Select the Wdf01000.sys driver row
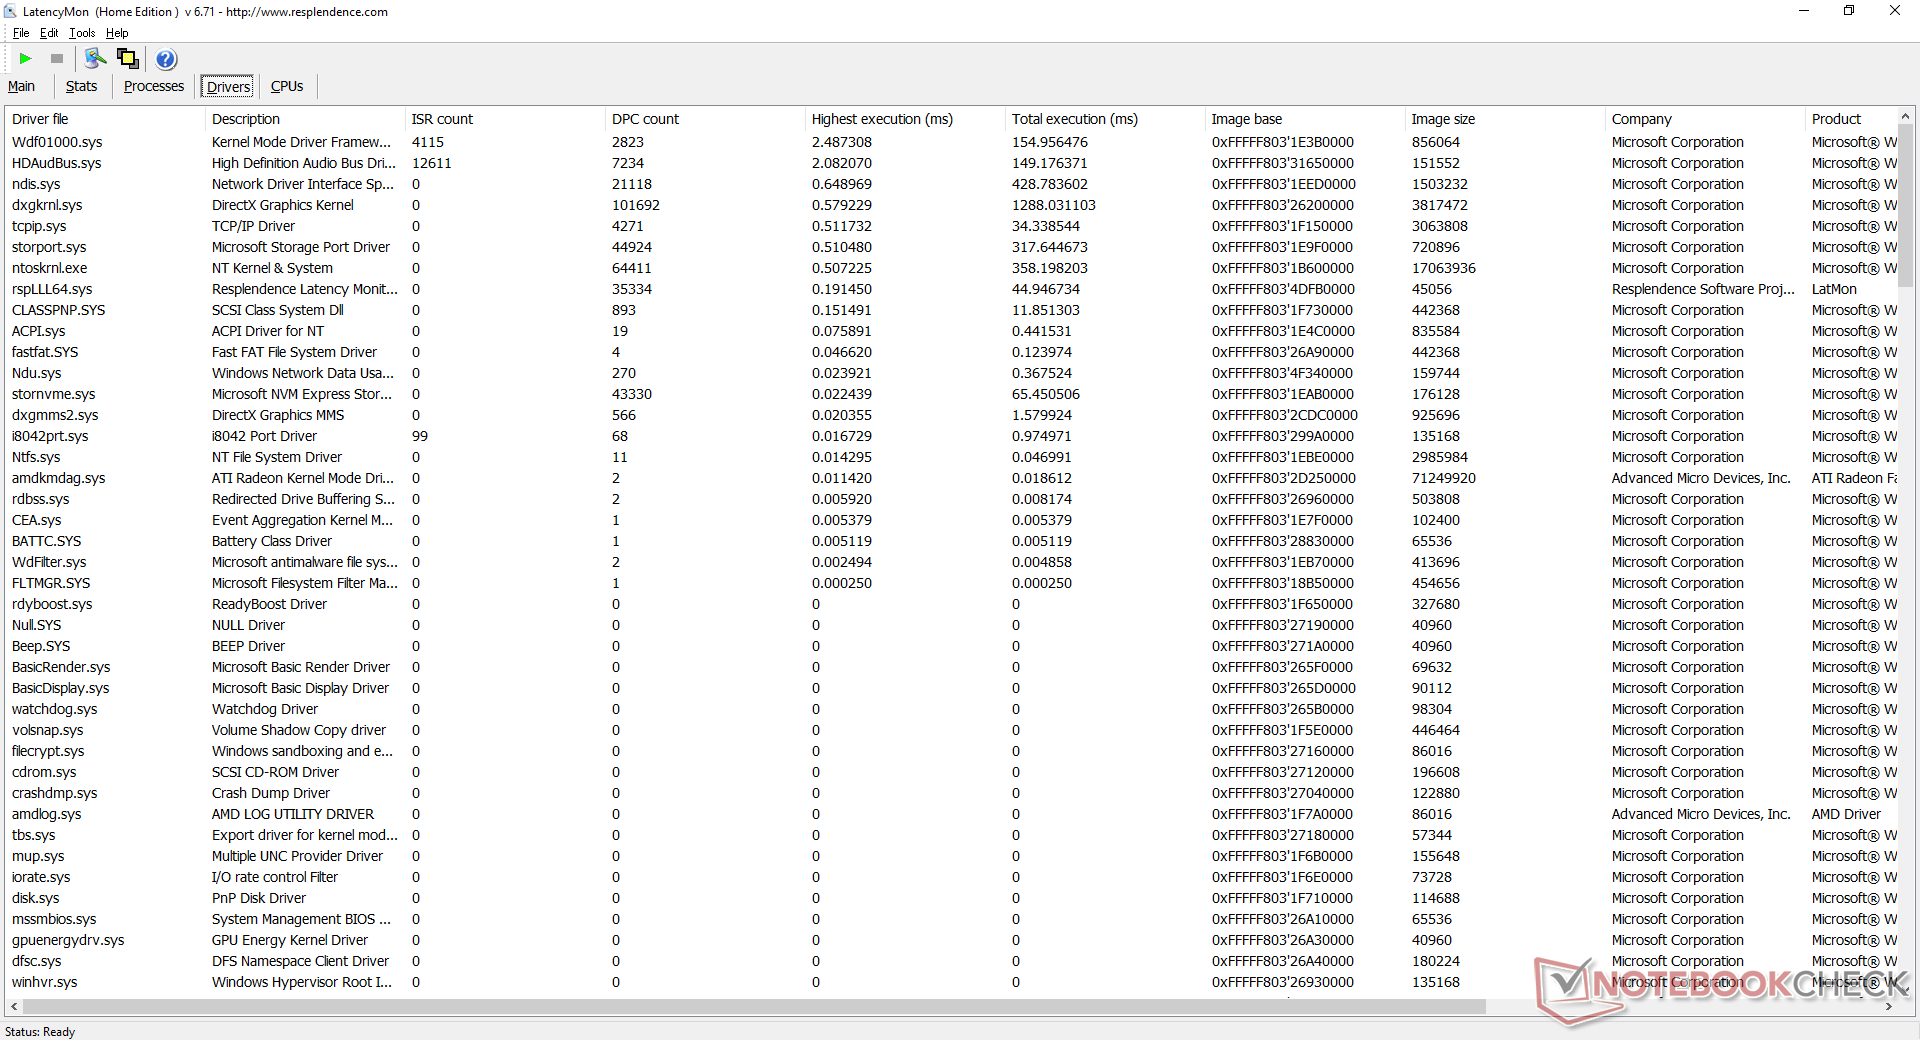 tap(951, 142)
